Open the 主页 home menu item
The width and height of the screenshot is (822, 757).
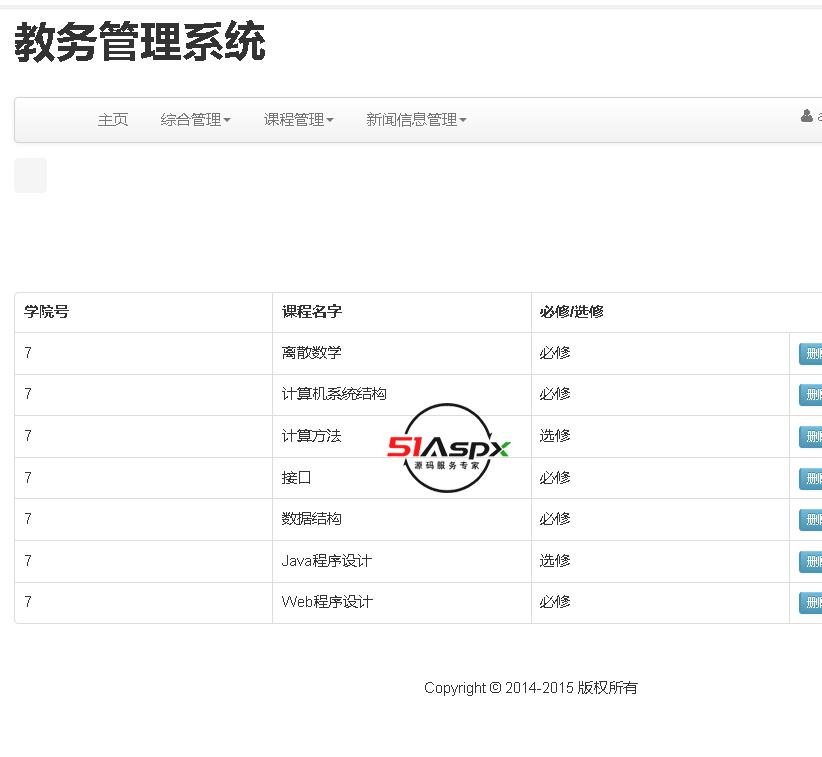pos(113,120)
